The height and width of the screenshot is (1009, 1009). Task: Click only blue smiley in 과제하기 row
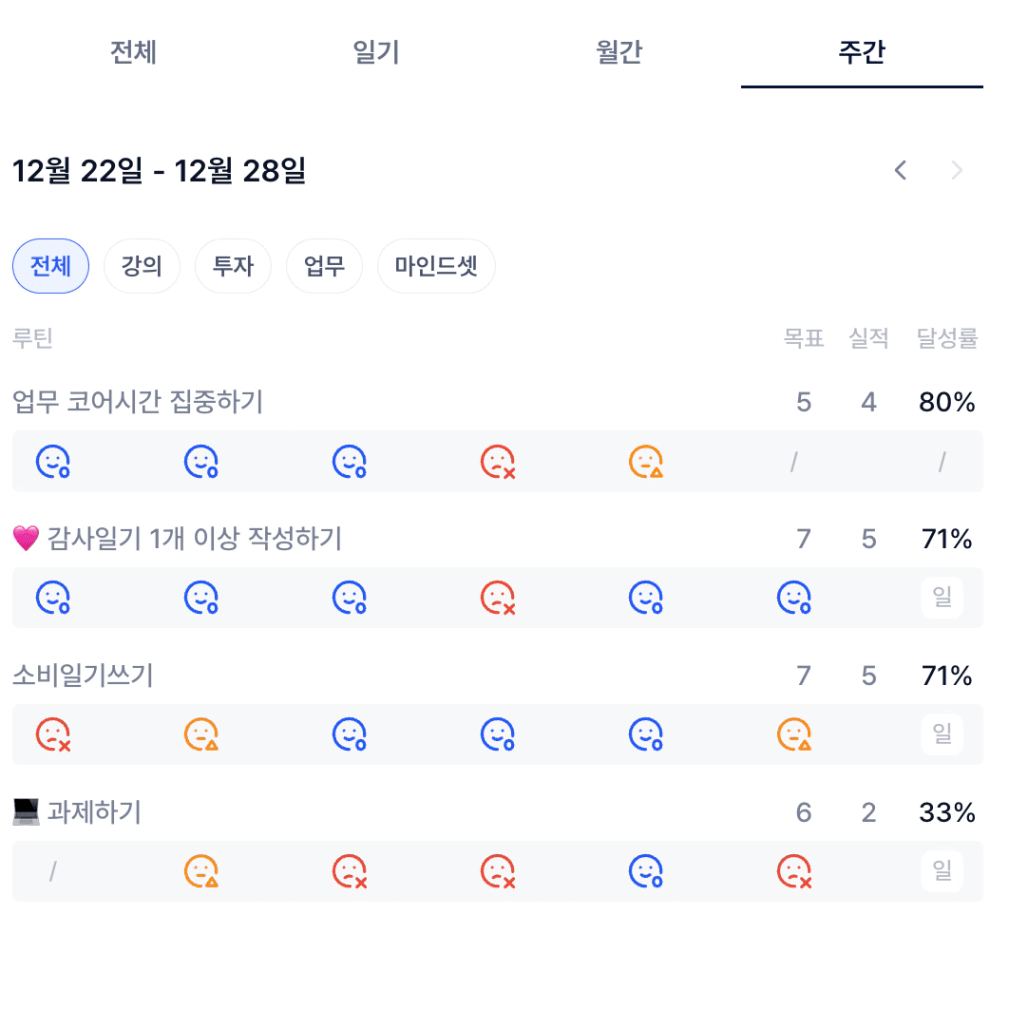tap(646, 871)
